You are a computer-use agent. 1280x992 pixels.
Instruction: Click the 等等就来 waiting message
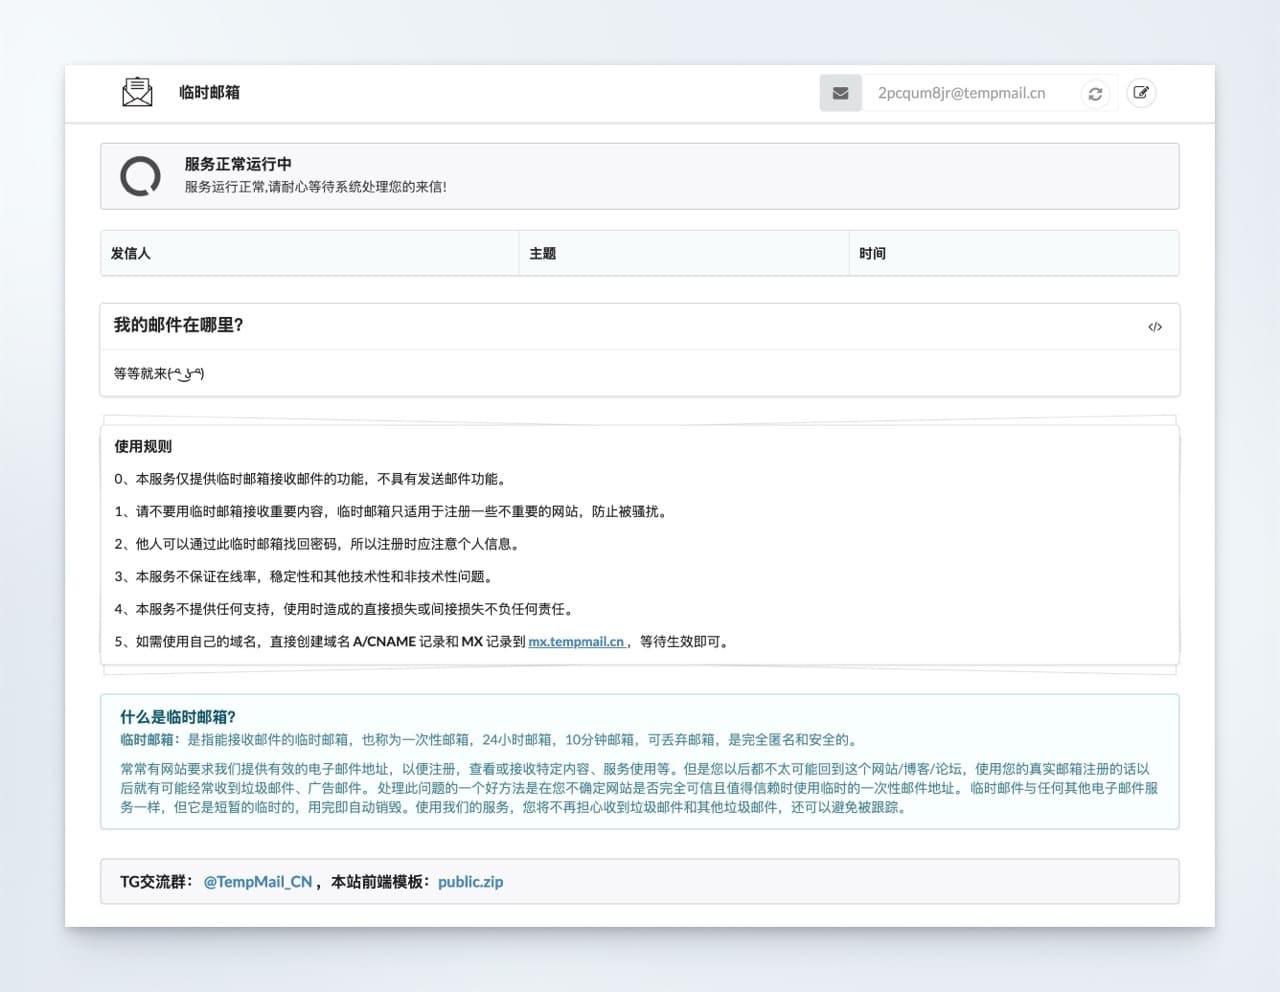[x=159, y=373]
